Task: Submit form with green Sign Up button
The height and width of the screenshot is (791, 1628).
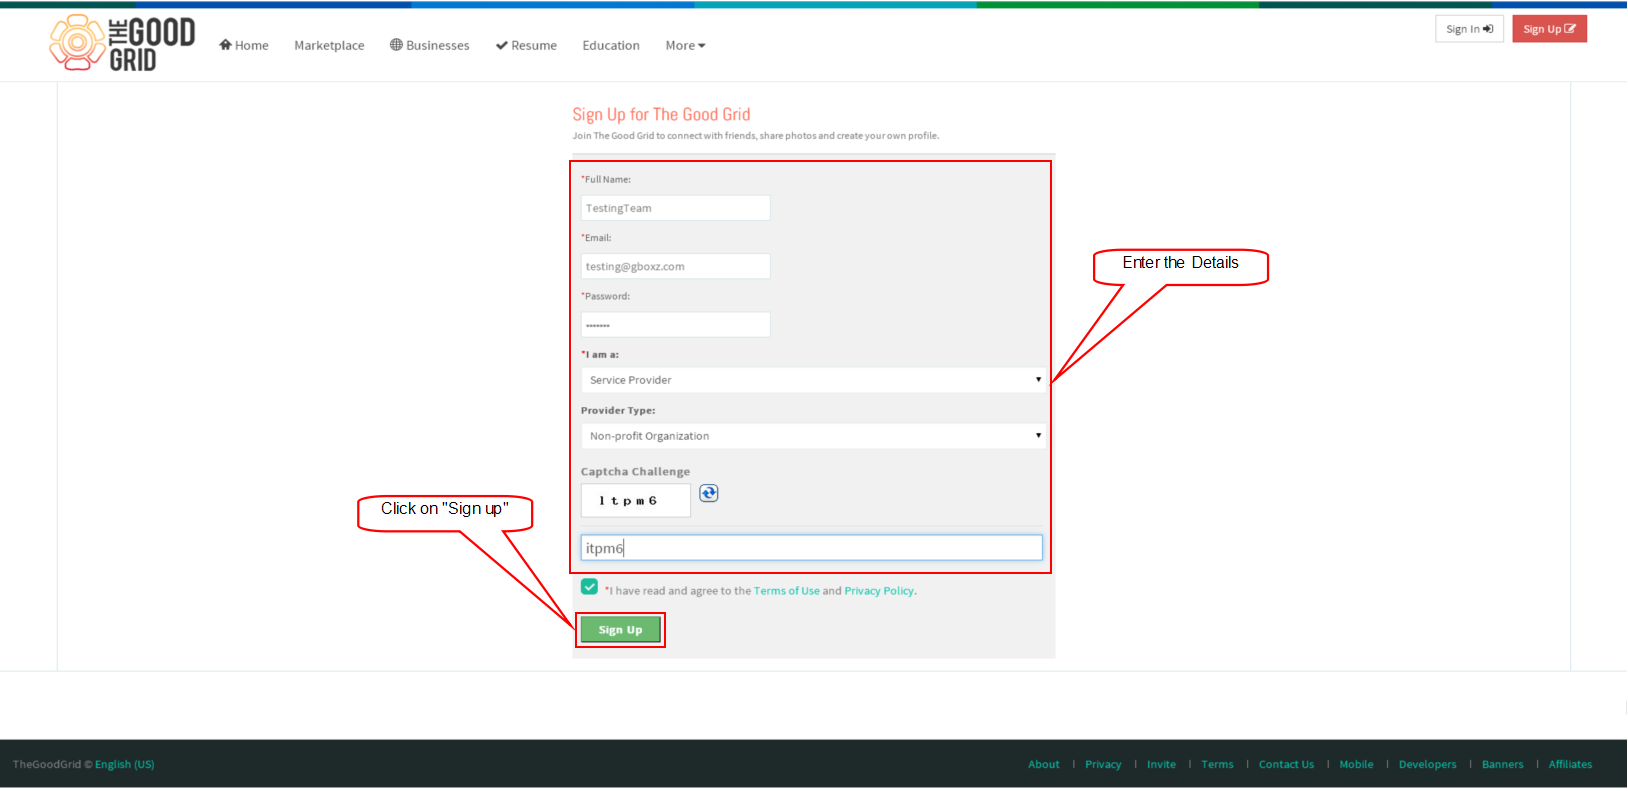Action: [x=620, y=630]
